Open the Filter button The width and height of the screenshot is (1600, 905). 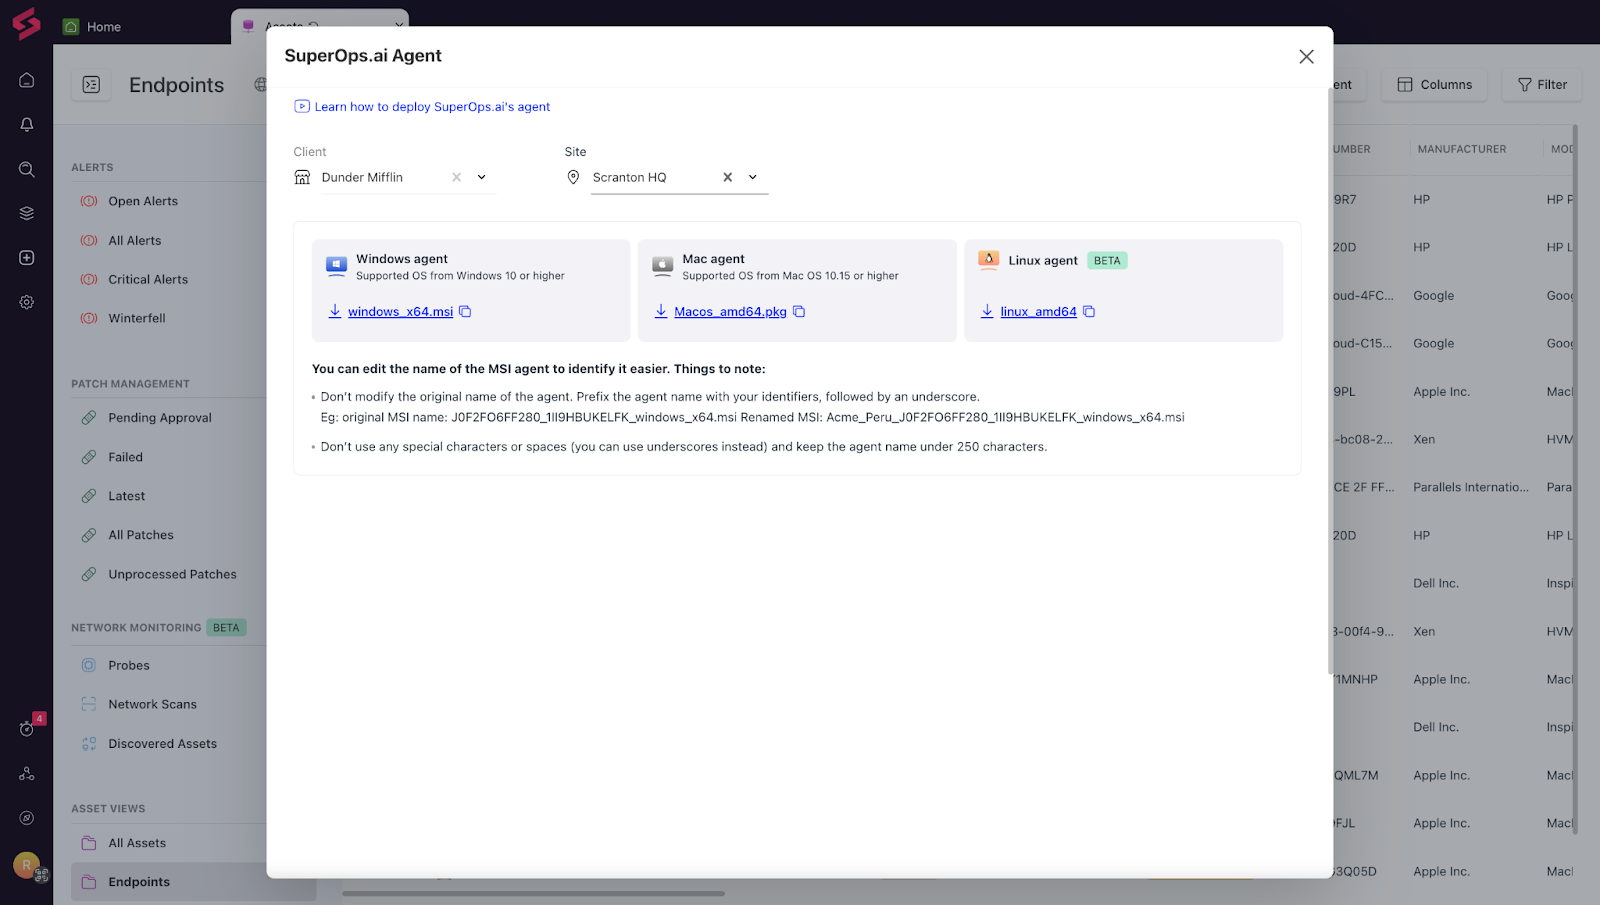[1542, 85]
